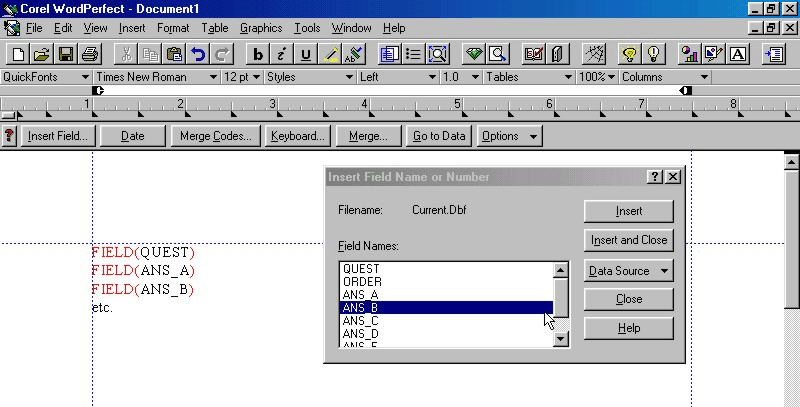
Task: Click the Insert and Close button
Action: 629,240
